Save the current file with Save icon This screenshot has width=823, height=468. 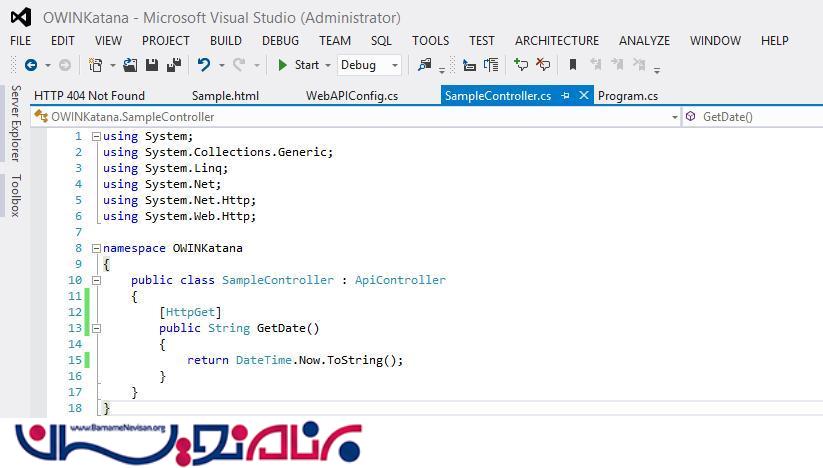(x=152, y=65)
